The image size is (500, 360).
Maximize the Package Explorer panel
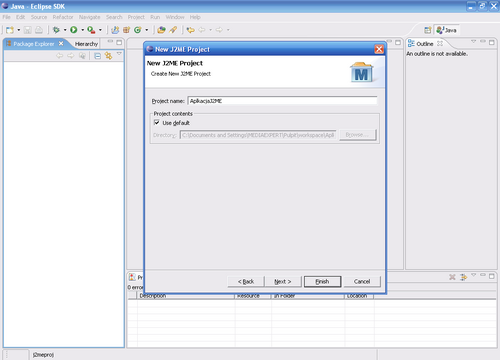(x=119, y=42)
